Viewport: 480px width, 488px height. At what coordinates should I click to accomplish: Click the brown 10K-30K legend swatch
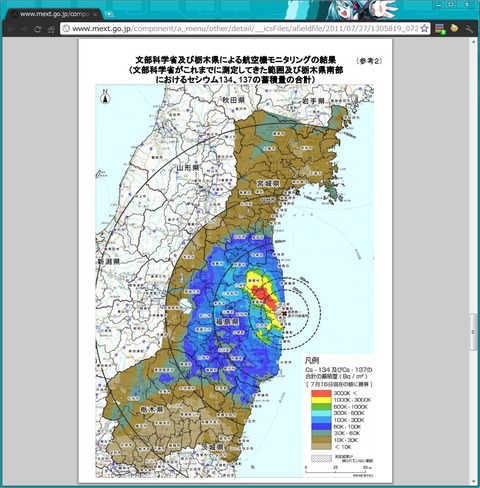321,440
